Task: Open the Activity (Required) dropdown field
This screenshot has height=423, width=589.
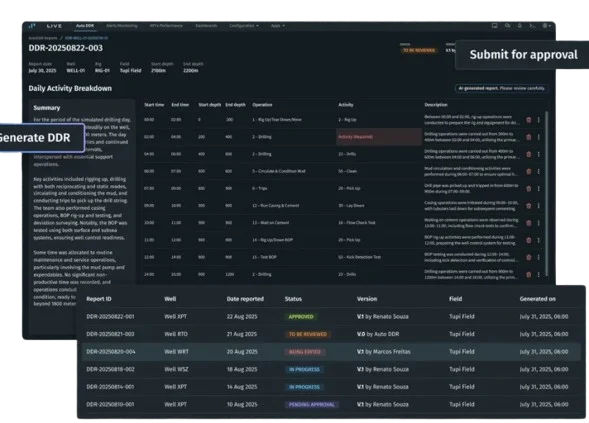Action: click(379, 137)
